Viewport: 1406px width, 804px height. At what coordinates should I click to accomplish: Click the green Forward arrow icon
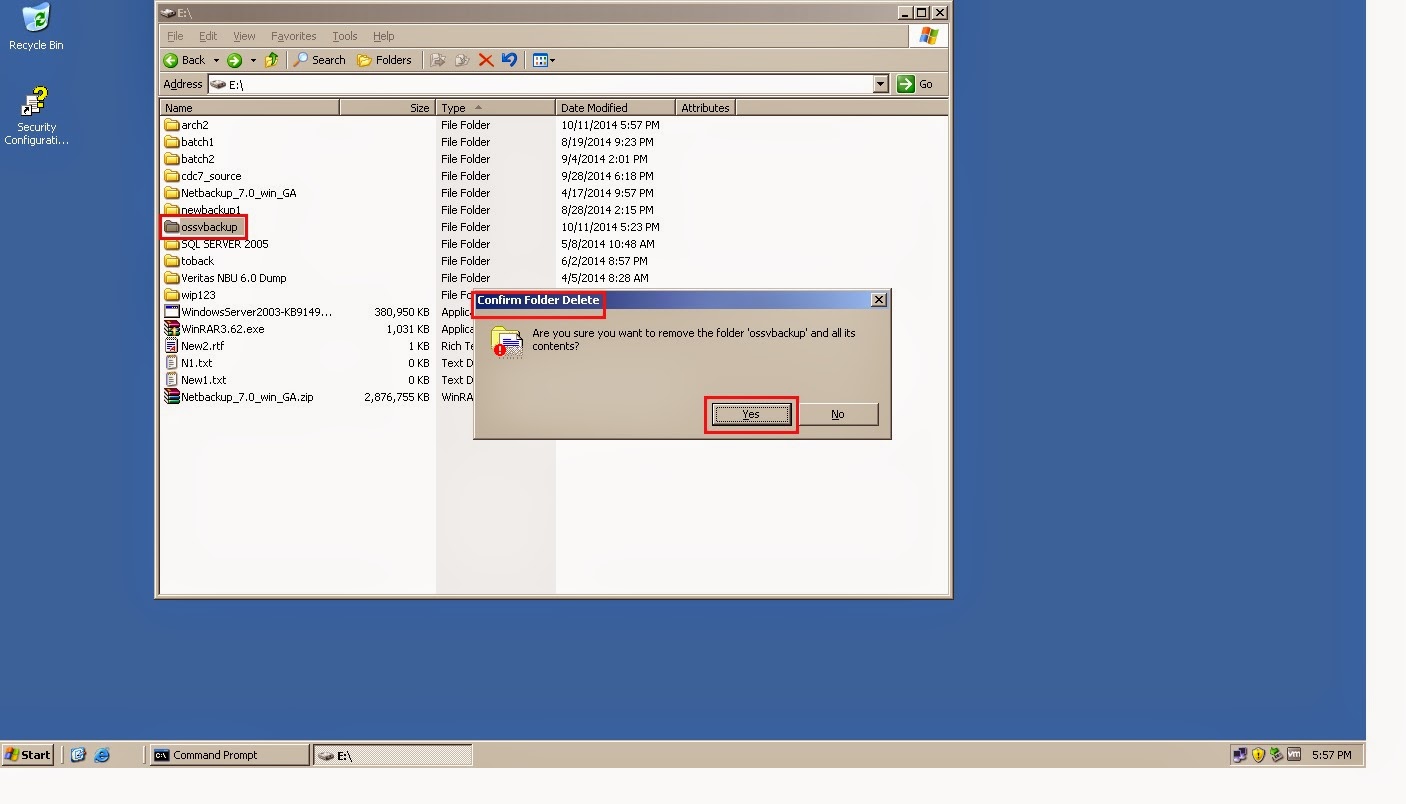pos(234,60)
